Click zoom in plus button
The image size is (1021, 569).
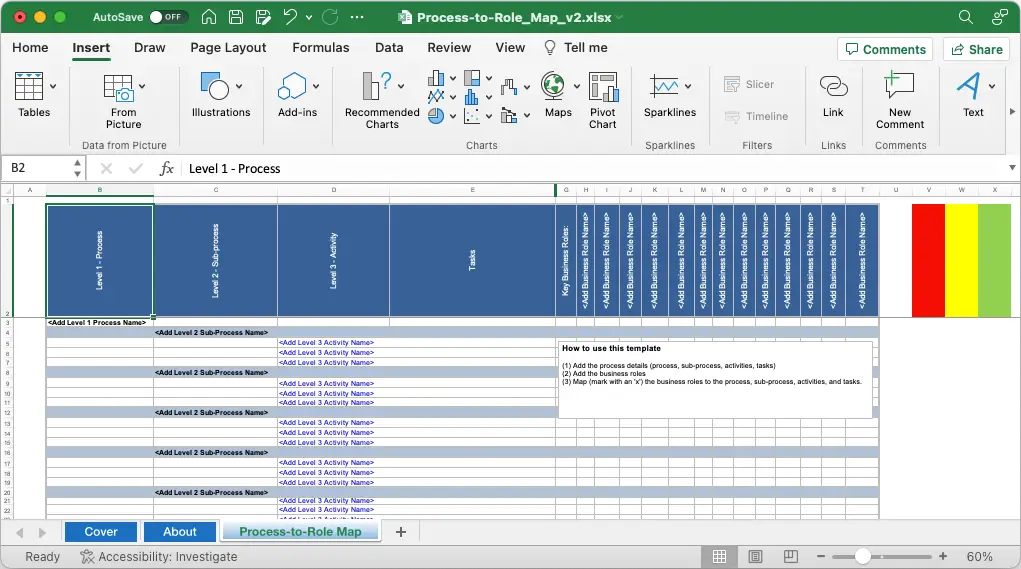[943, 557]
